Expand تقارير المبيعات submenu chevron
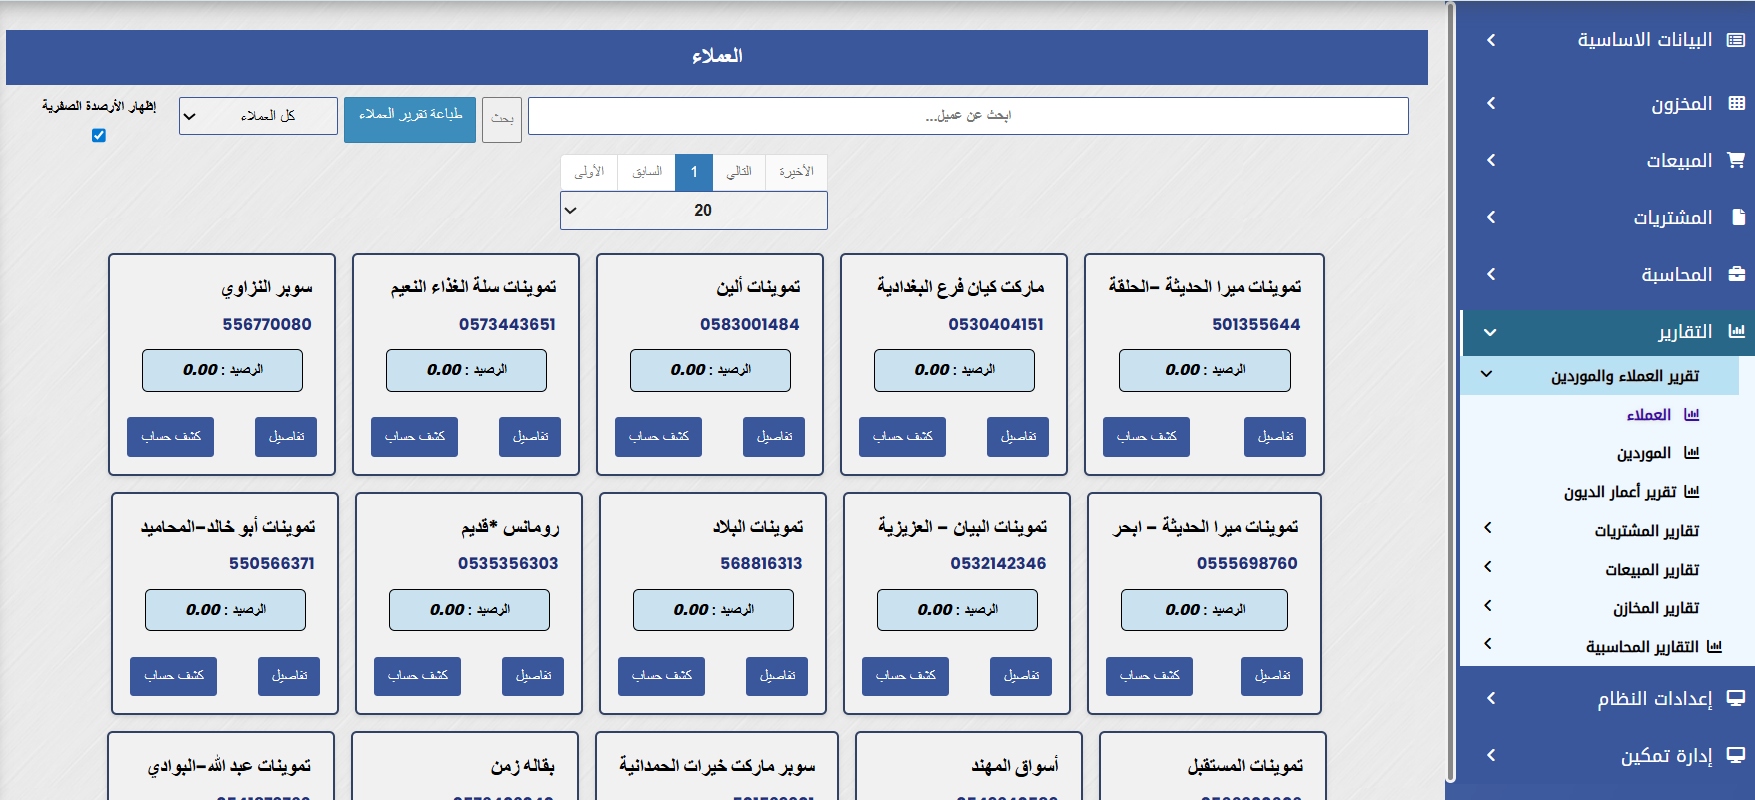This screenshot has height=800, width=1755. pyautogui.click(x=1488, y=567)
